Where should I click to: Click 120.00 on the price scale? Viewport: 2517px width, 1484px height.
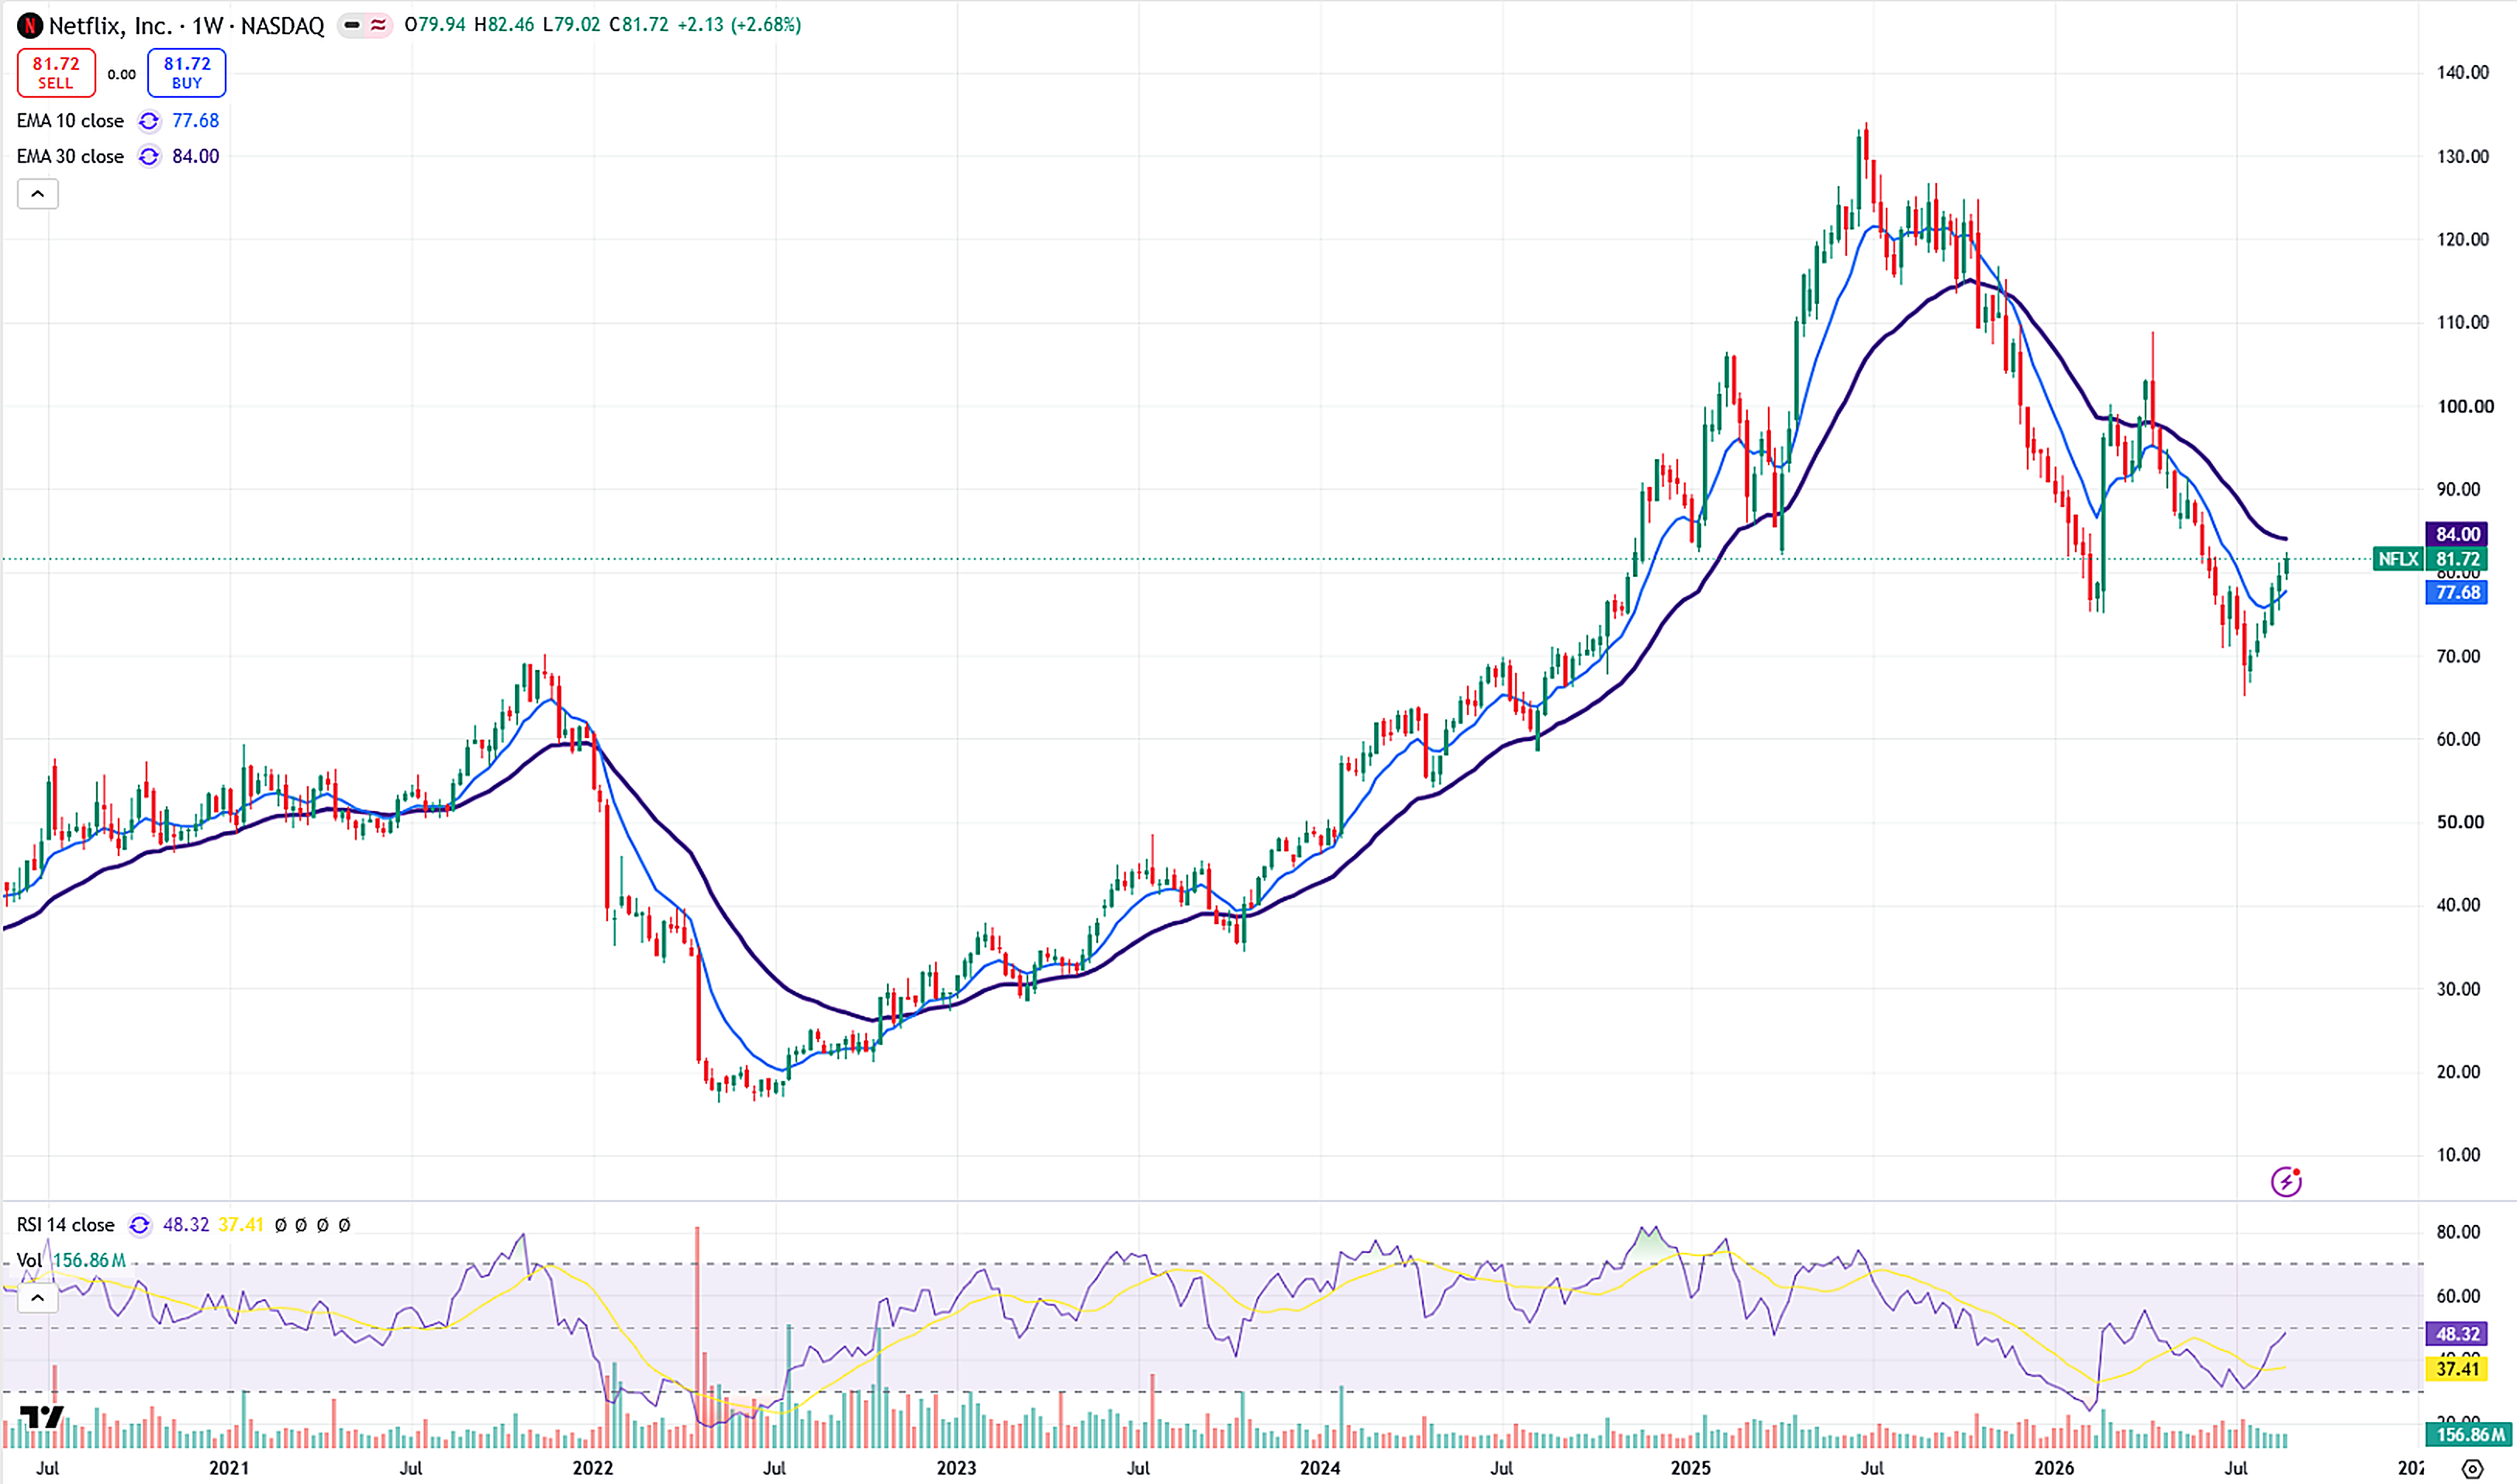[x=2463, y=239]
